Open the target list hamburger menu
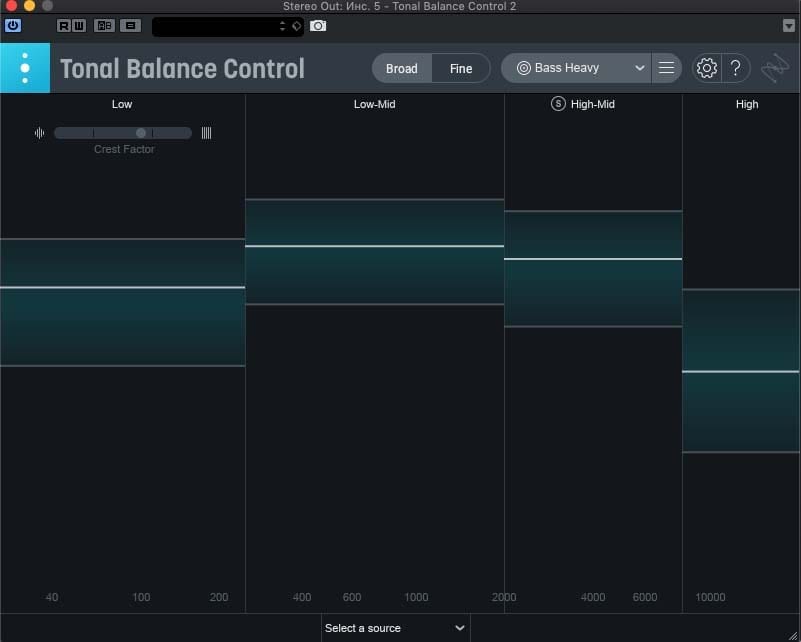 pos(666,68)
